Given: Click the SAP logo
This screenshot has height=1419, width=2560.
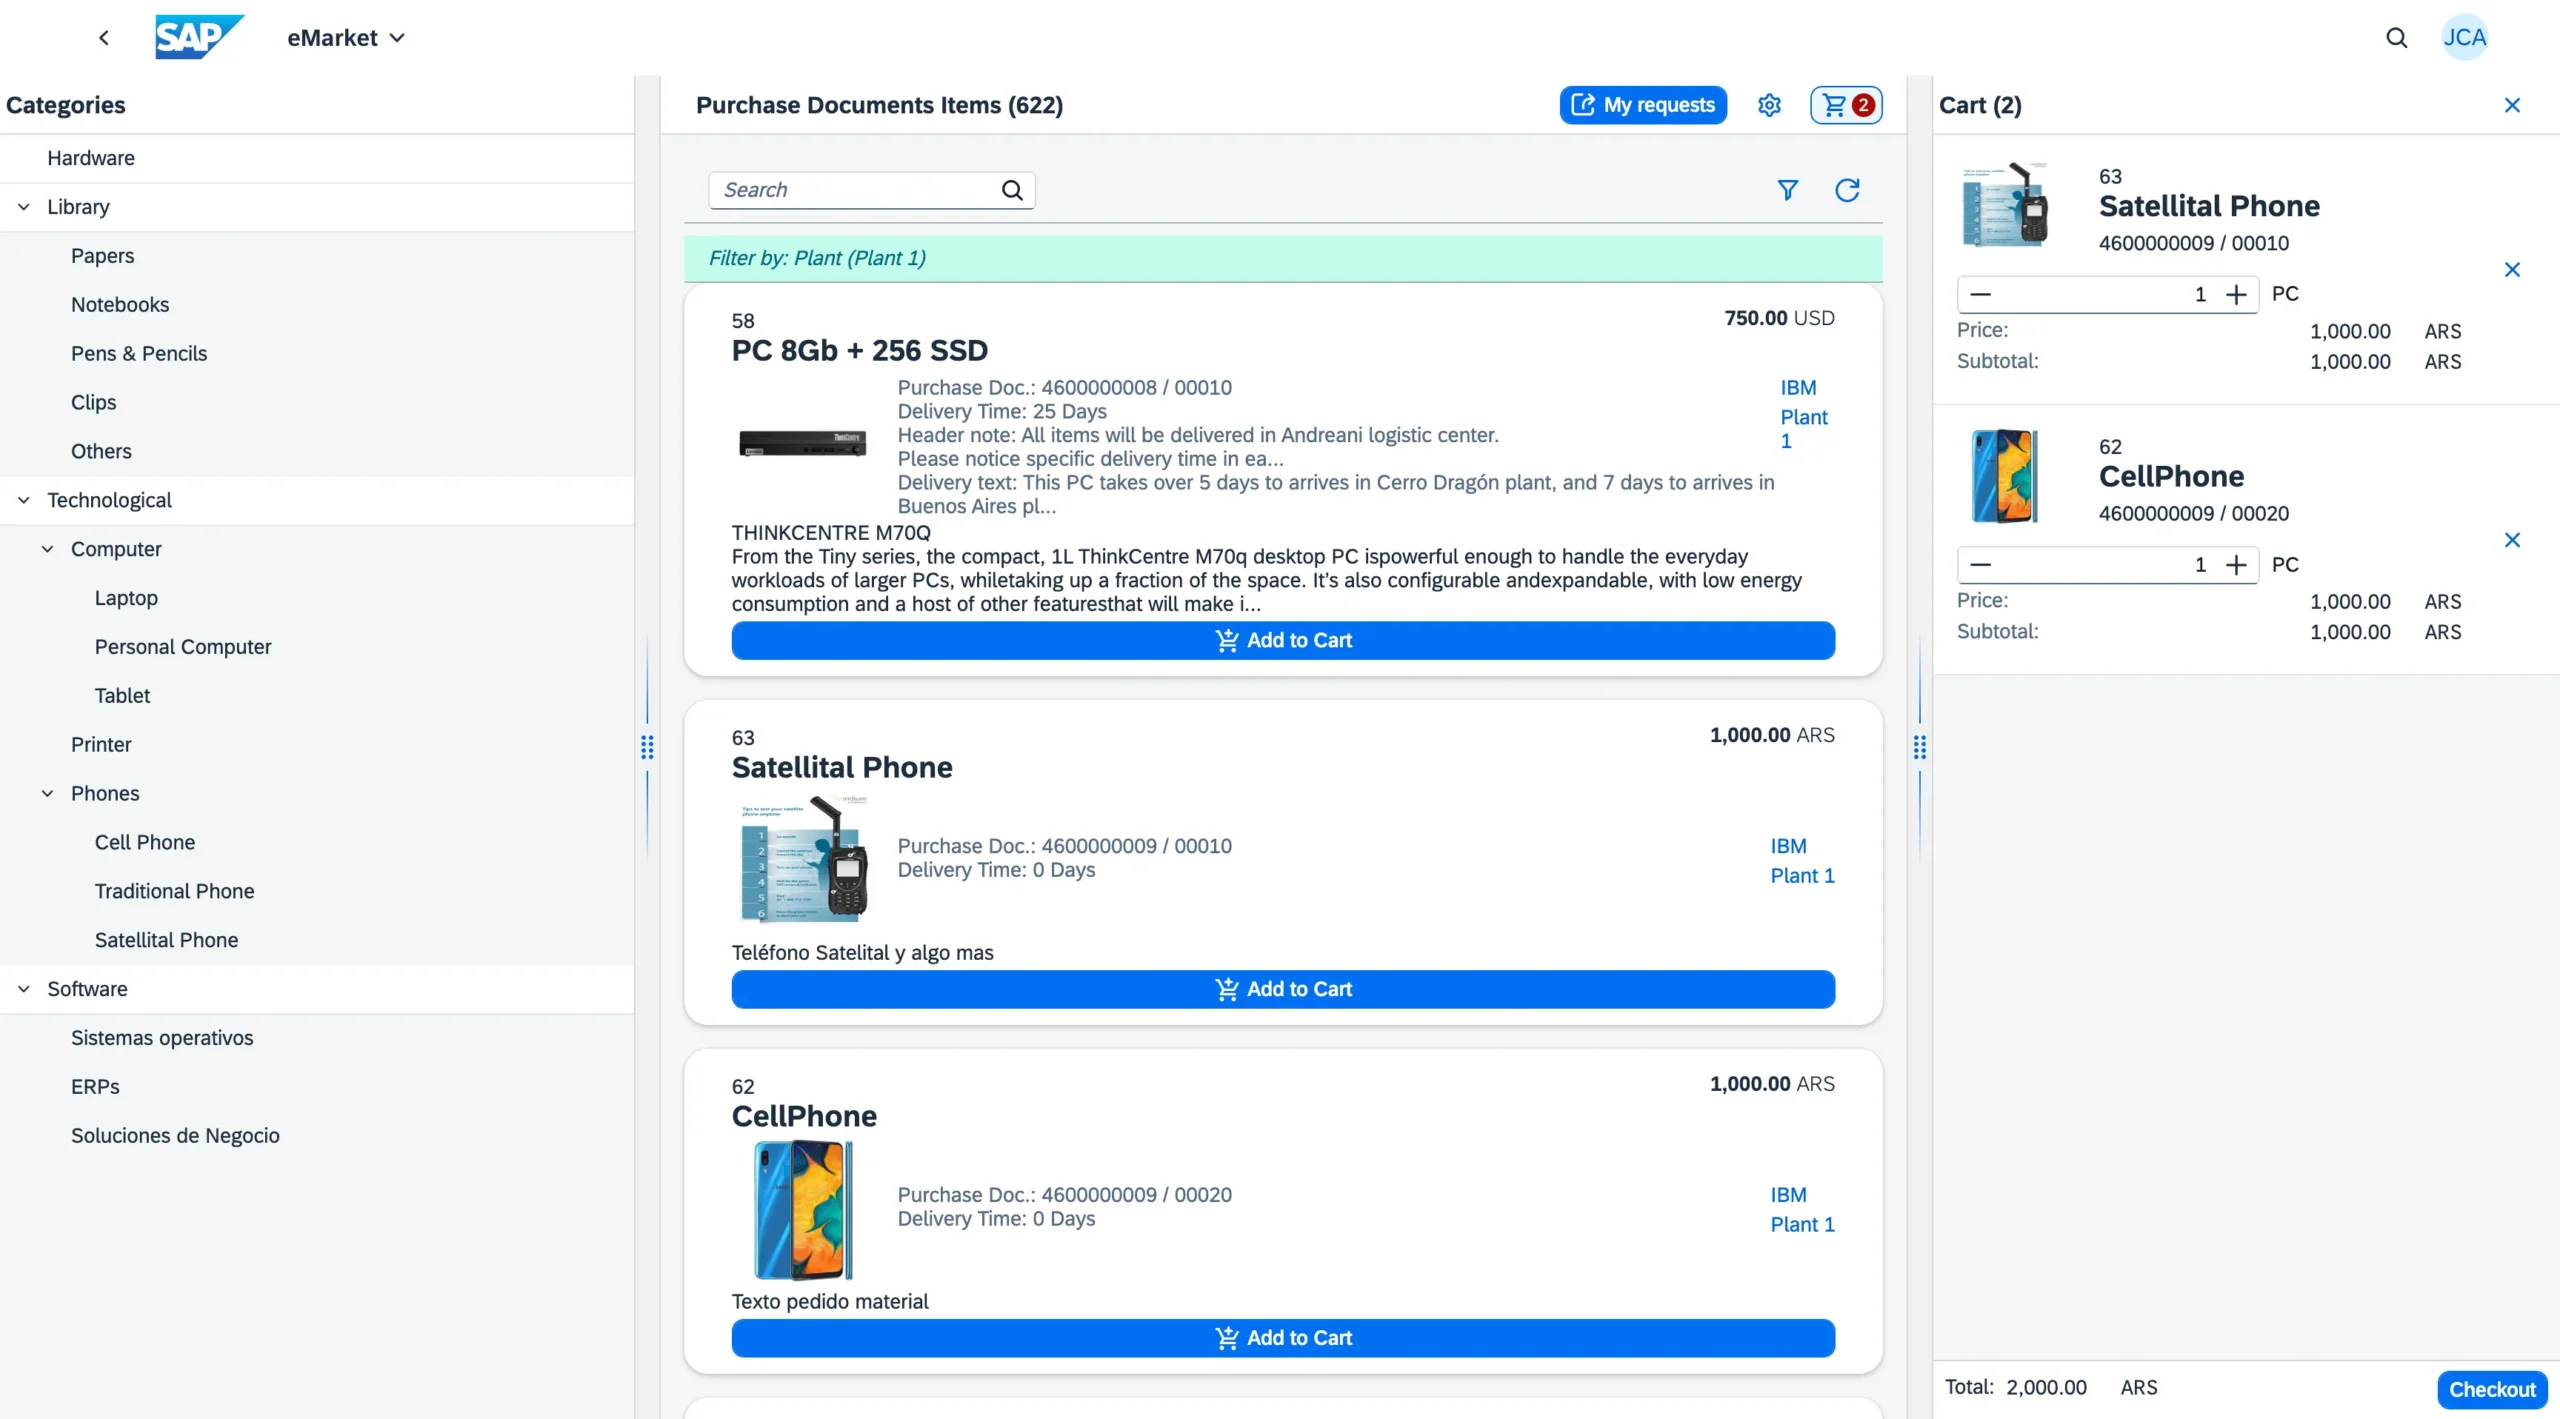Looking at the screenshot, I should (x=199, y=37).
